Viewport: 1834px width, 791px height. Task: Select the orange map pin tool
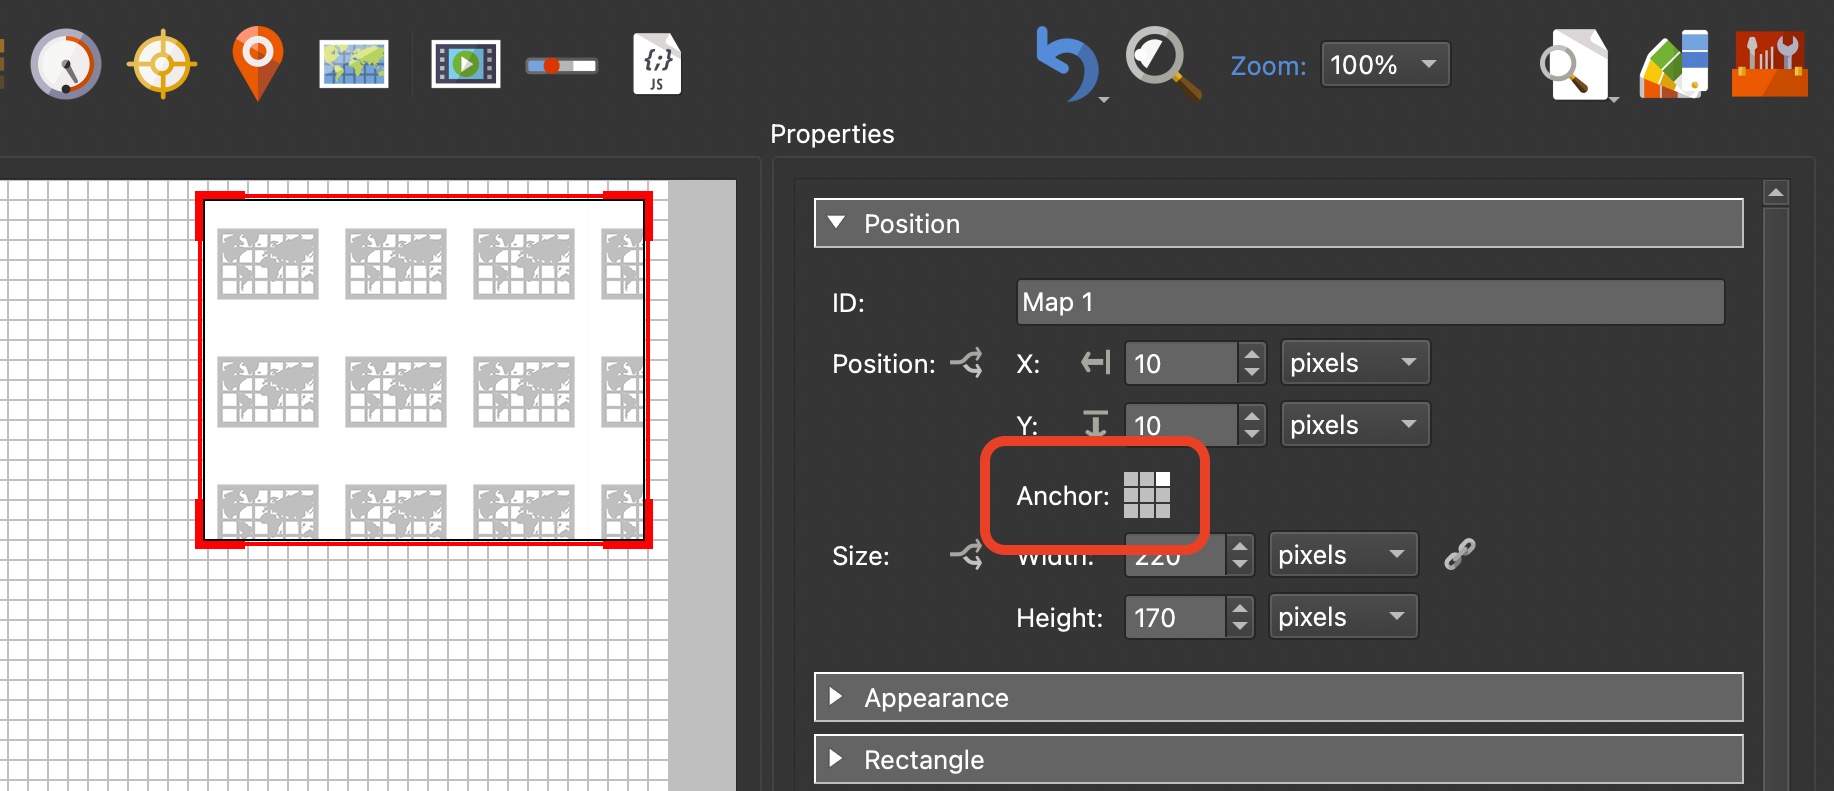pos(257,63)
